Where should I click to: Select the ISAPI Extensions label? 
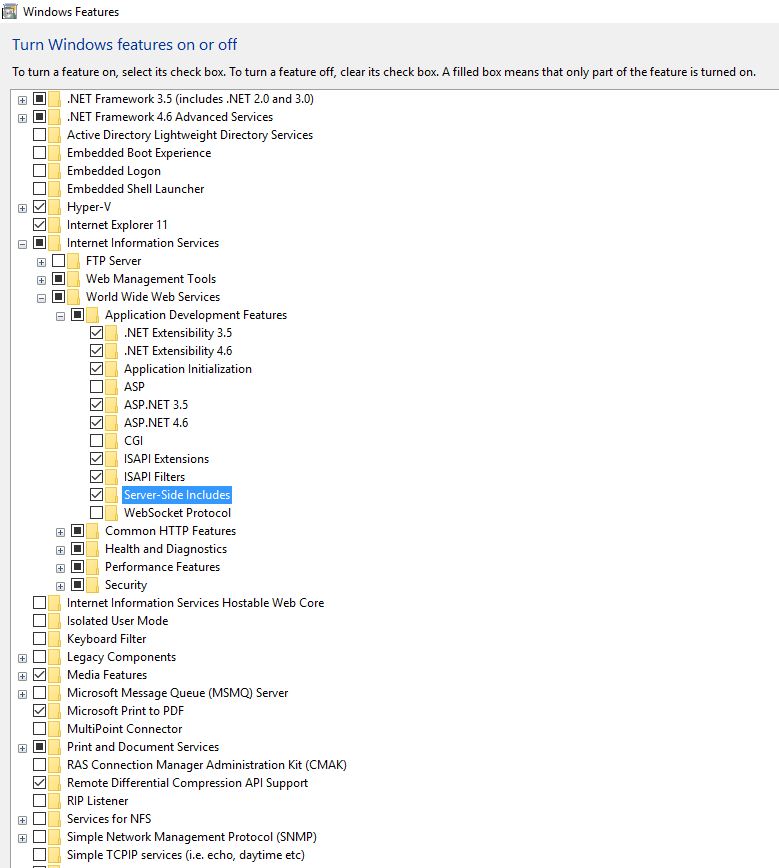tap(166, 459)
